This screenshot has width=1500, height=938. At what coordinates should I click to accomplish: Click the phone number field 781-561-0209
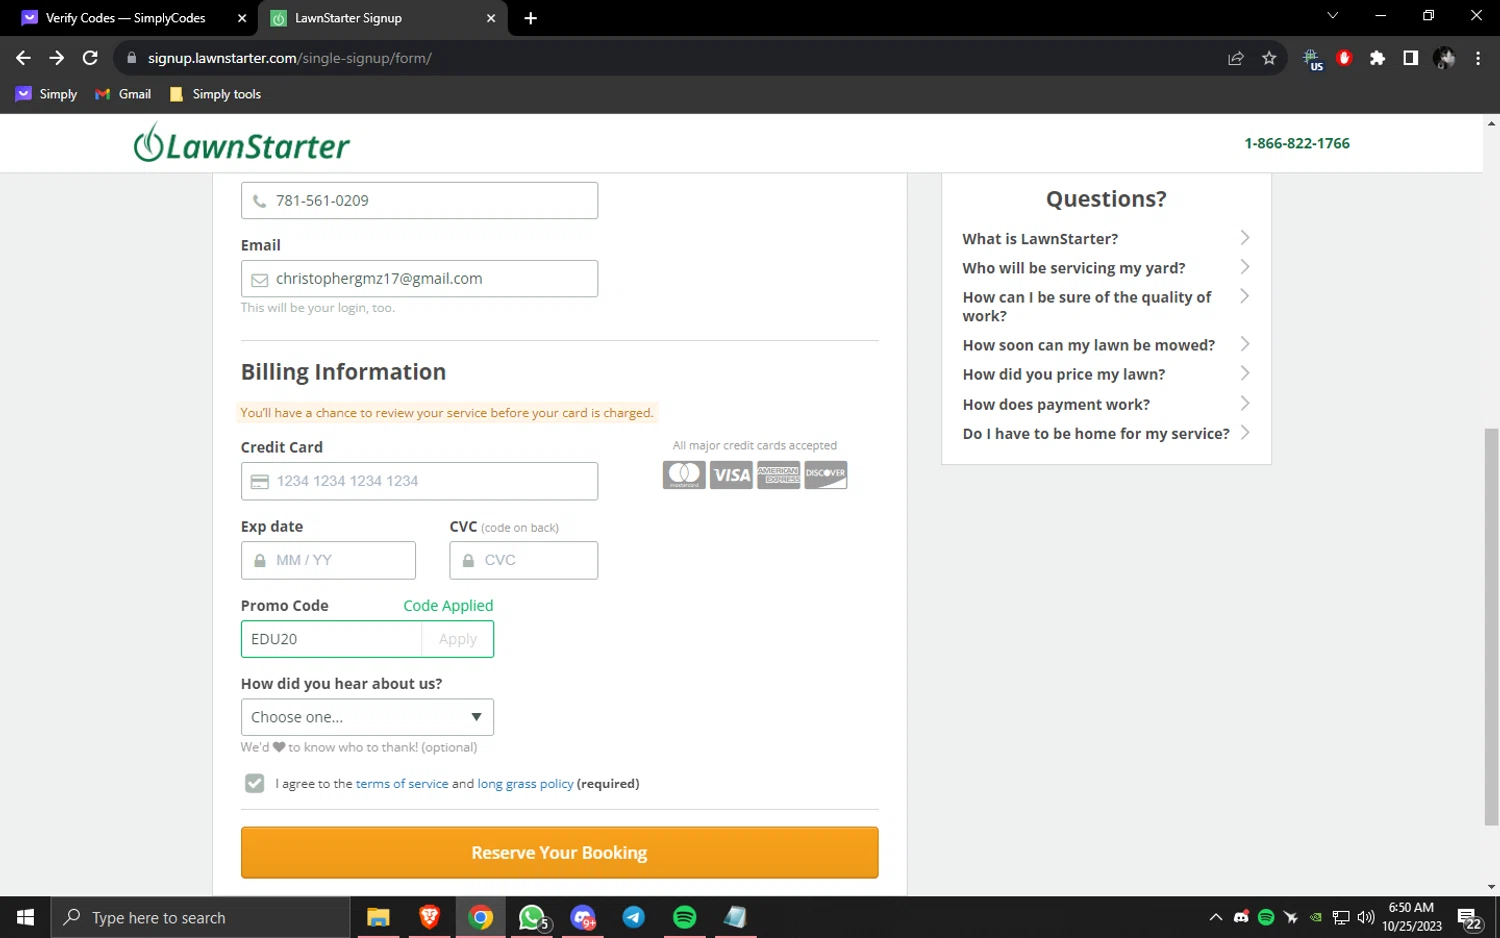(x=419, y=200)
